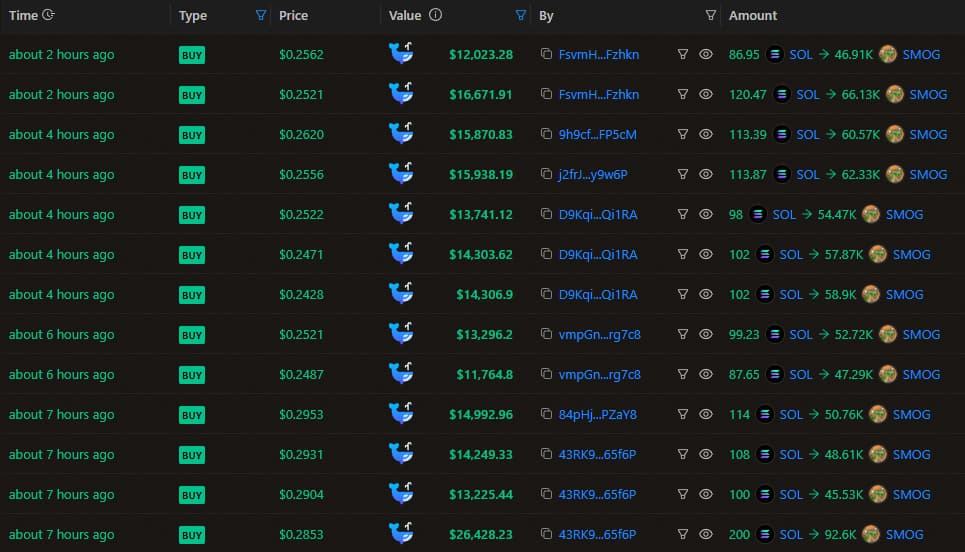This screenshot has width=965, height=552.
Task: Copy the 84pHj...PZaY8 wallet address
Action: [x=546, y=414]
